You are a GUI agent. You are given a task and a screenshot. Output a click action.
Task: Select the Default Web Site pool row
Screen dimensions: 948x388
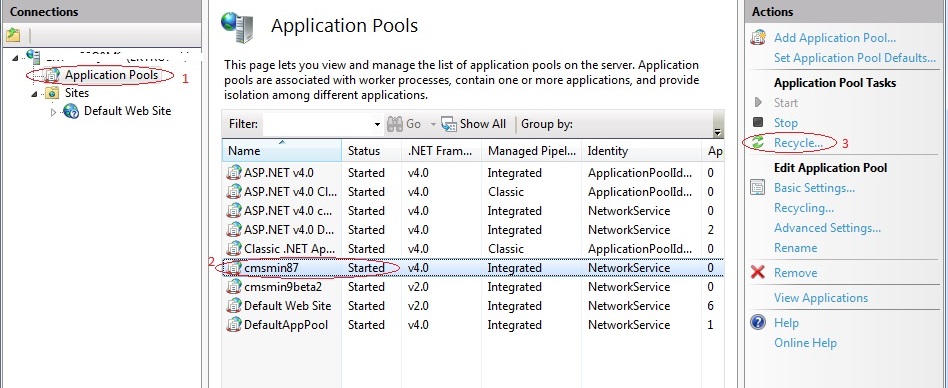pyautogui.click(x=473, y=306)
